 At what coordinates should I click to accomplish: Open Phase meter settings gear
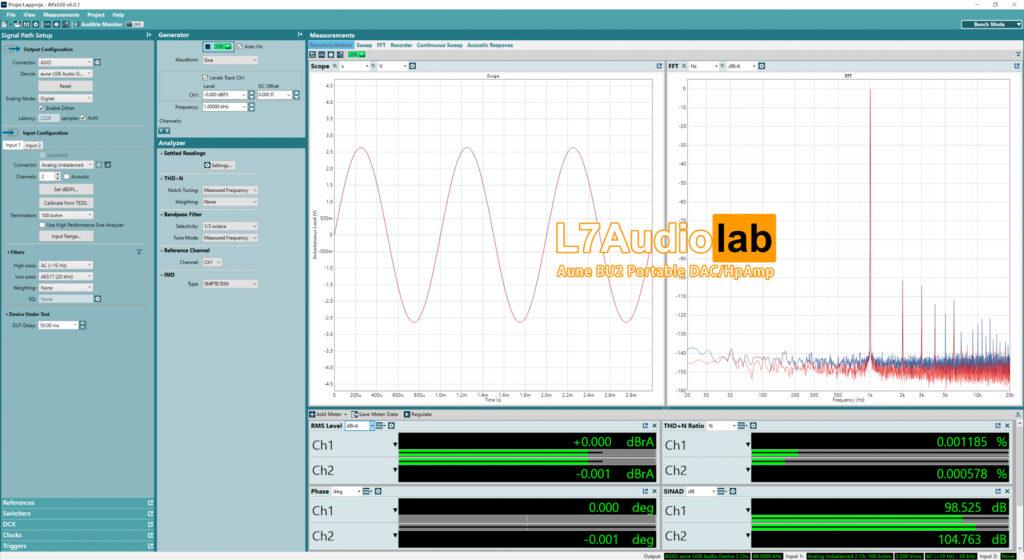coord(377,491)
